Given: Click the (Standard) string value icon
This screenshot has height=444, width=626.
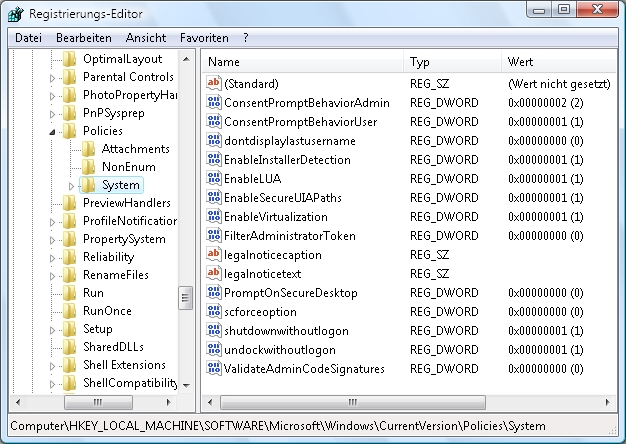Looking at the screenshot, I should pos(214,84).
